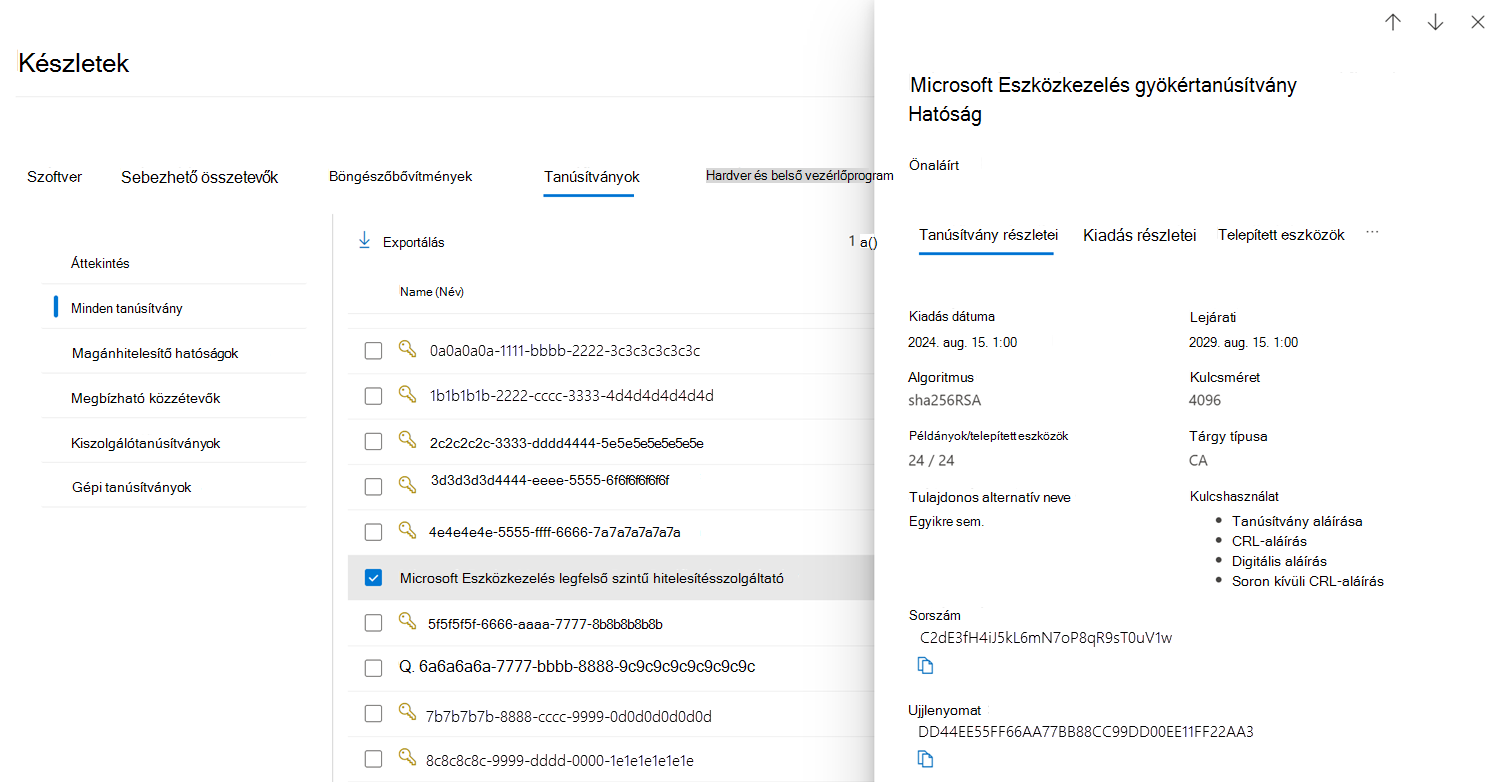
Task: Go to next item with down arrow
Action: pos(1436,23)
